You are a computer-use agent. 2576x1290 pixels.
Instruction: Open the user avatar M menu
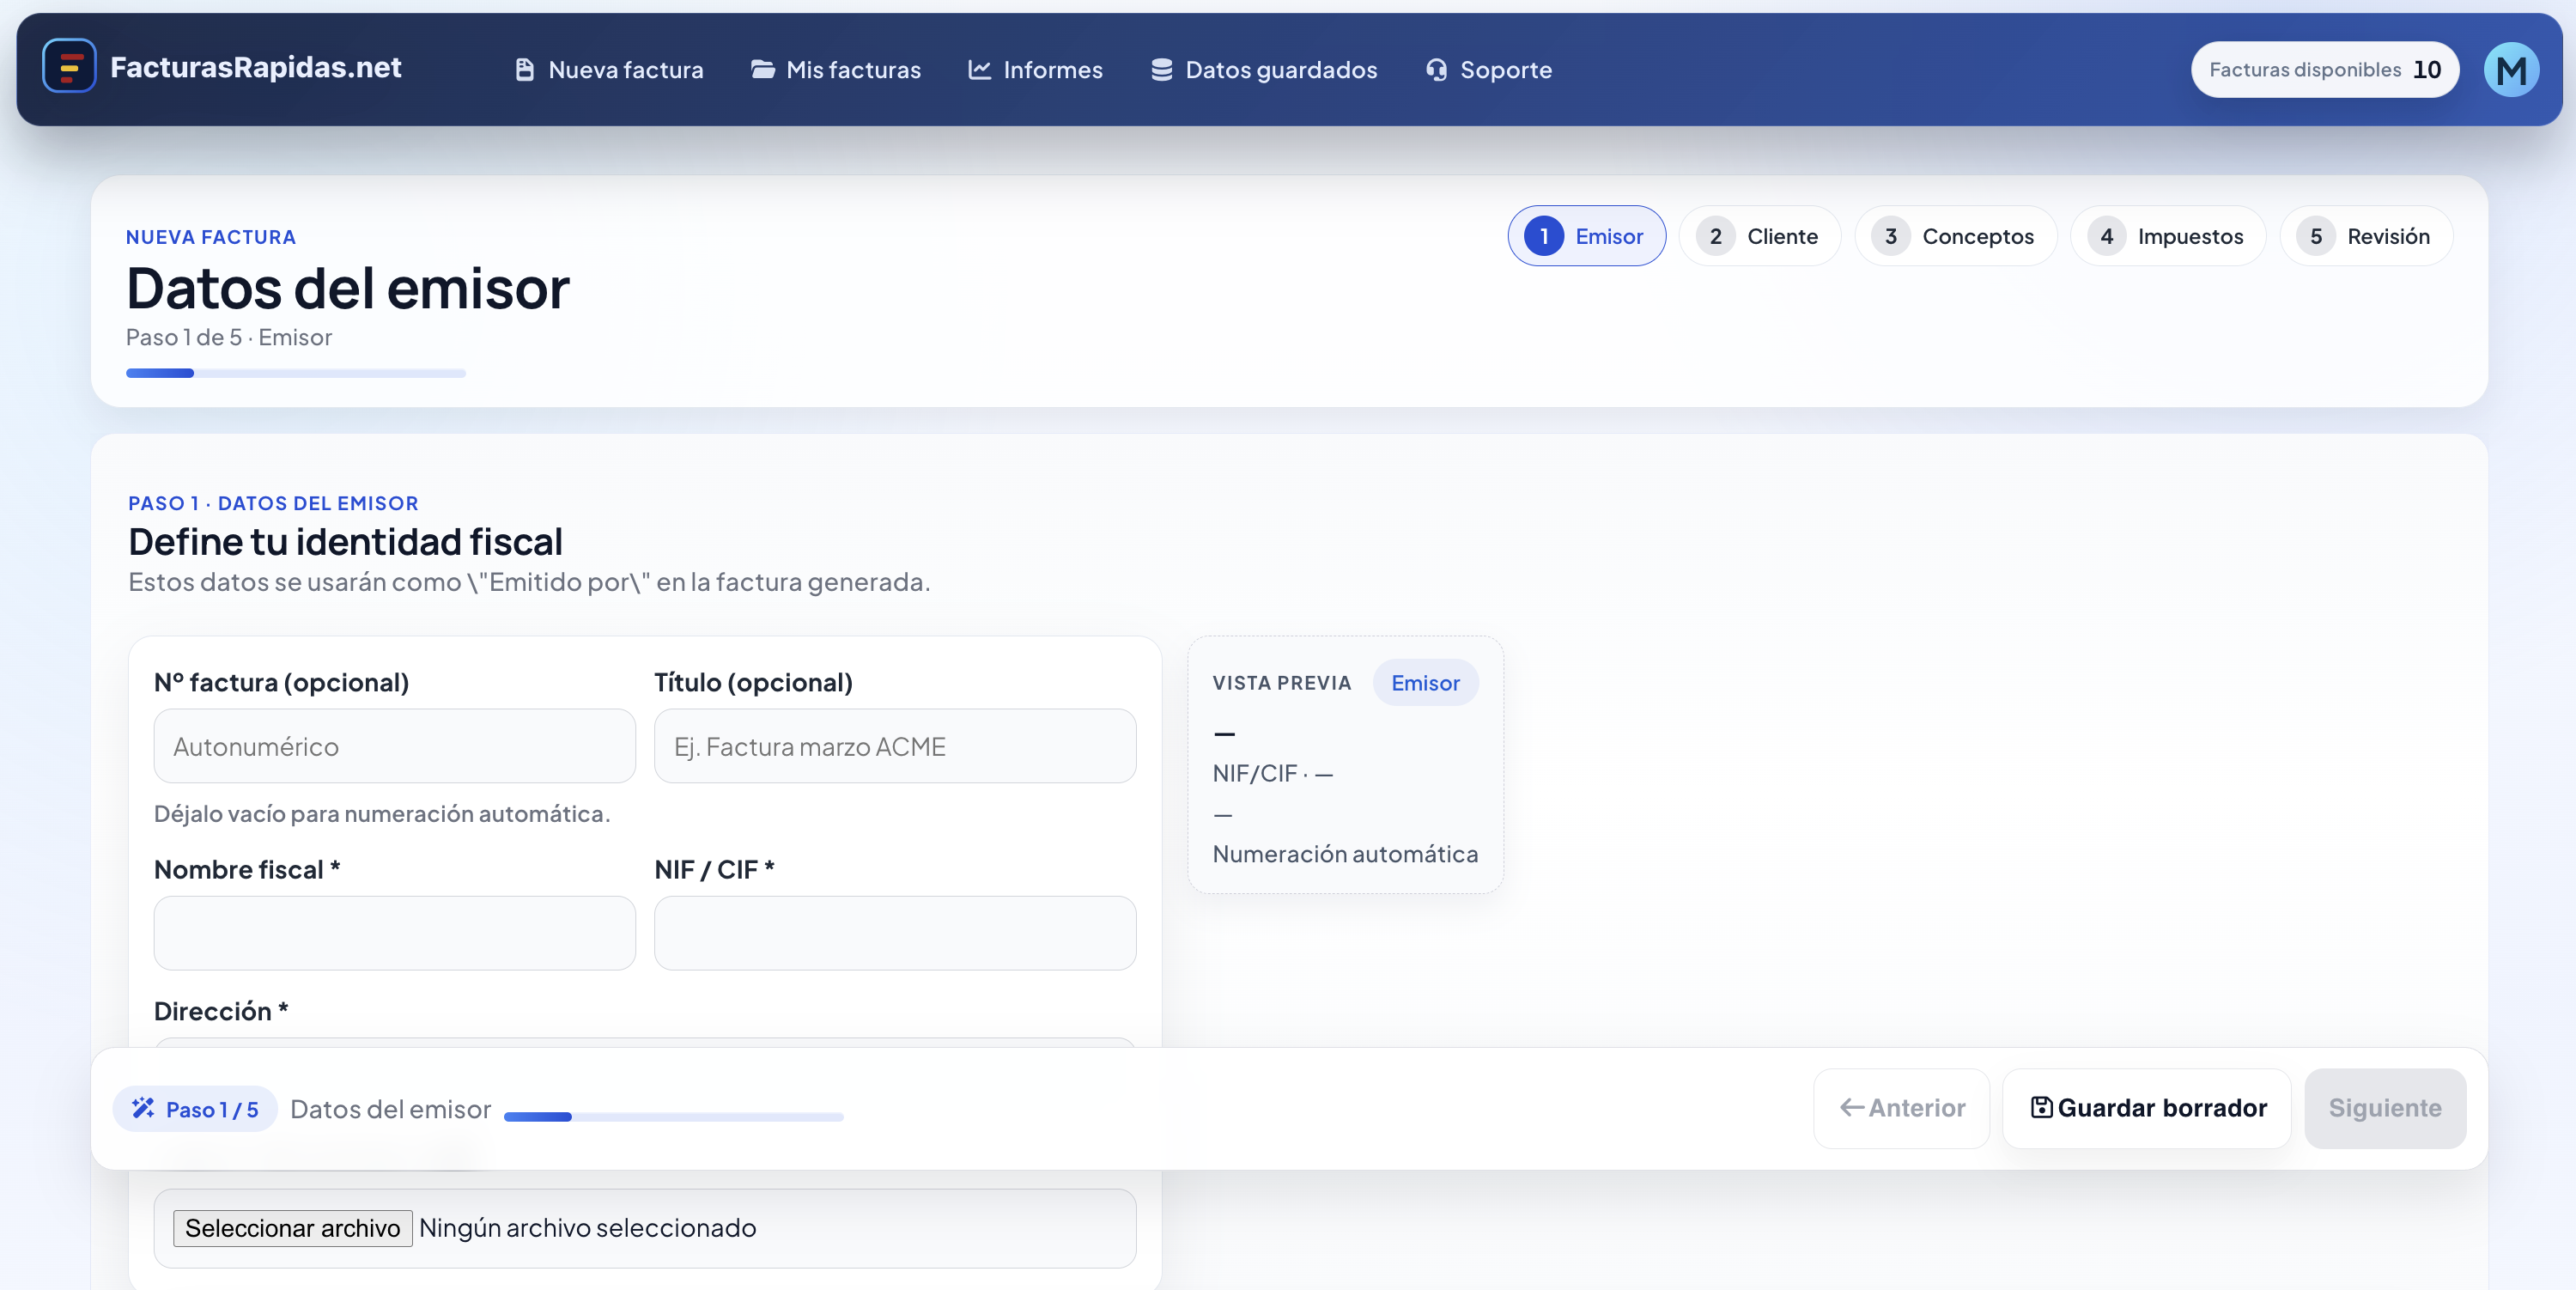(x=2510, y=70)
